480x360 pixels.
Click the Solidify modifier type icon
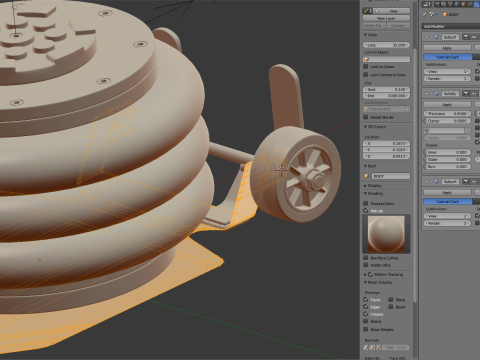(x=436, y=94)
